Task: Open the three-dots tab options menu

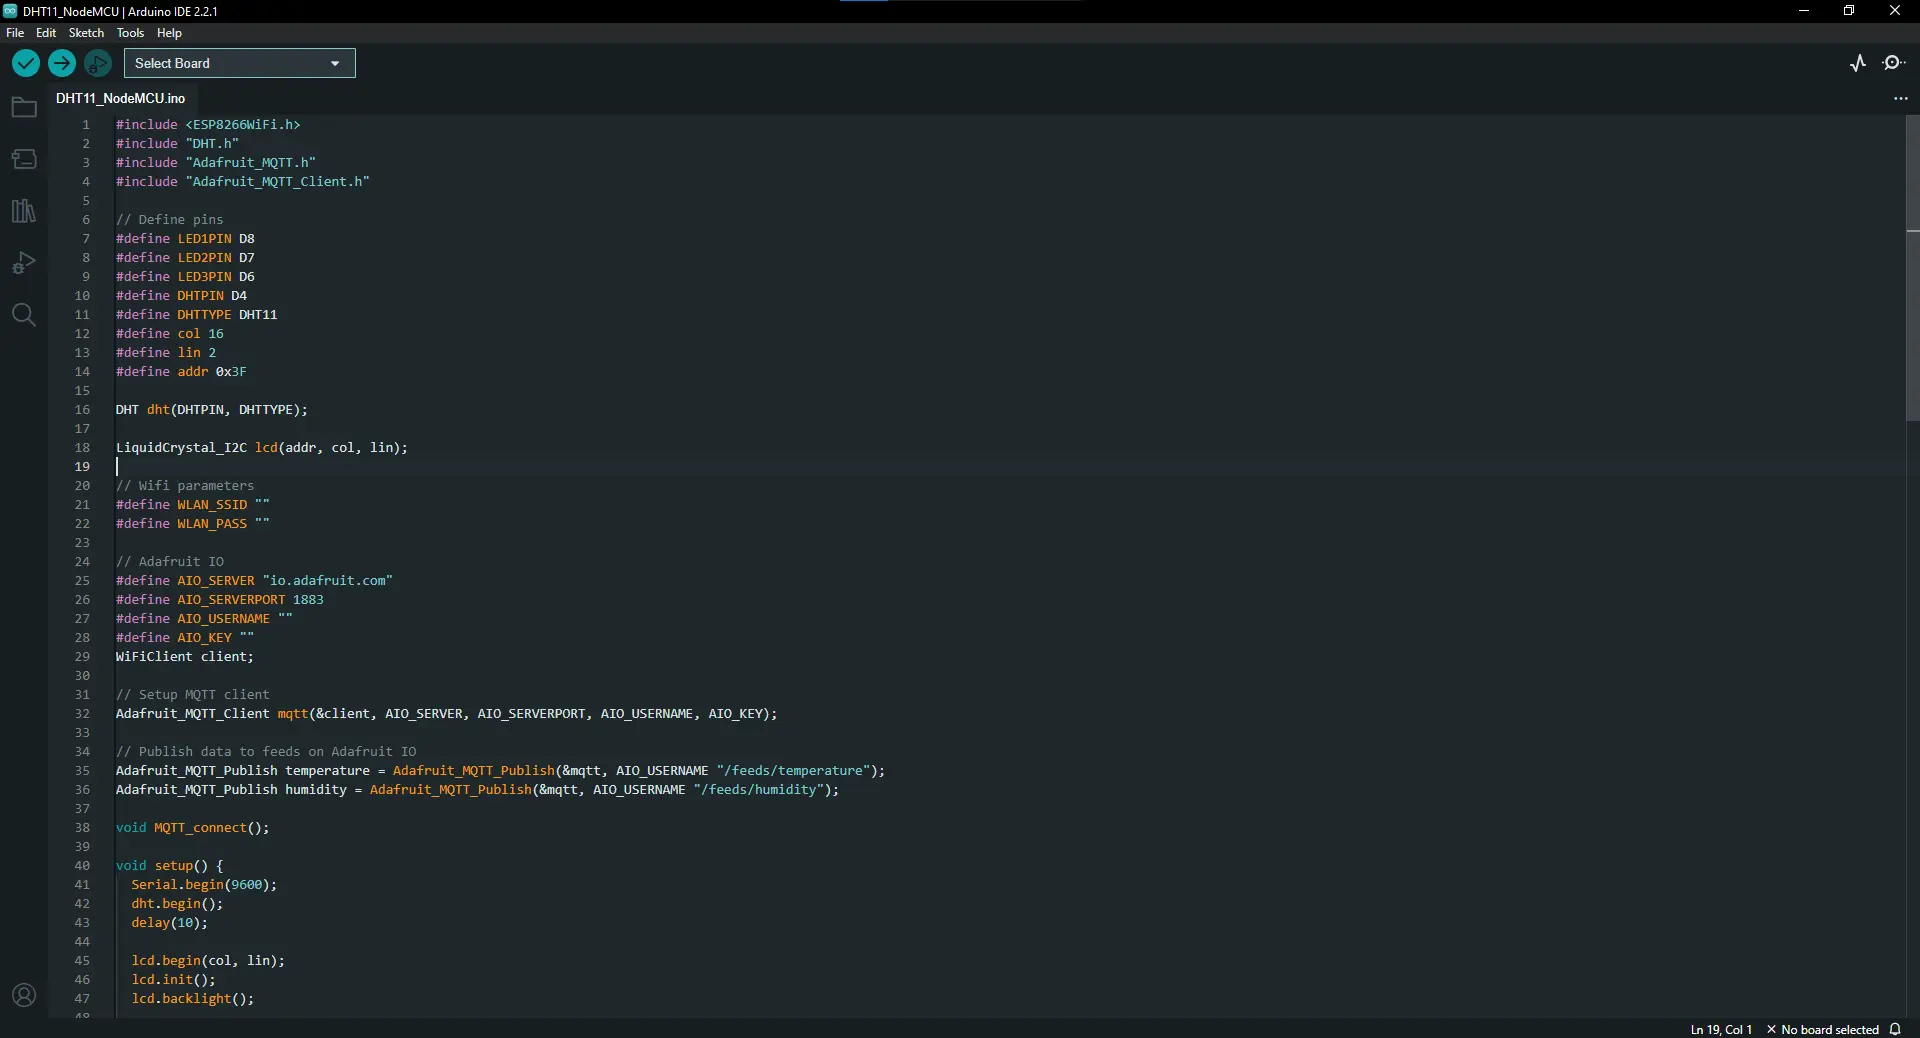Action: 1901,98
